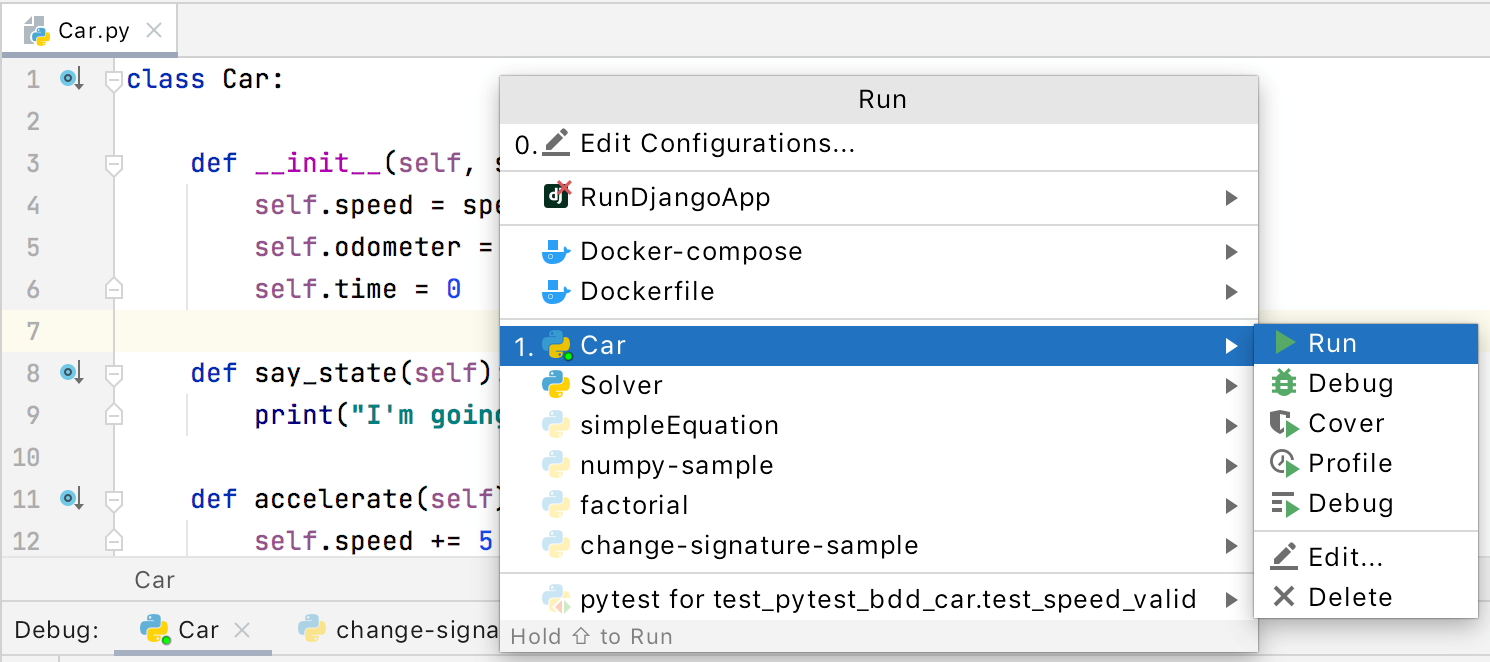The image size is (1490, 662).
Task: Click the gutter icon beside class Car
Action: tap(69, 78)
